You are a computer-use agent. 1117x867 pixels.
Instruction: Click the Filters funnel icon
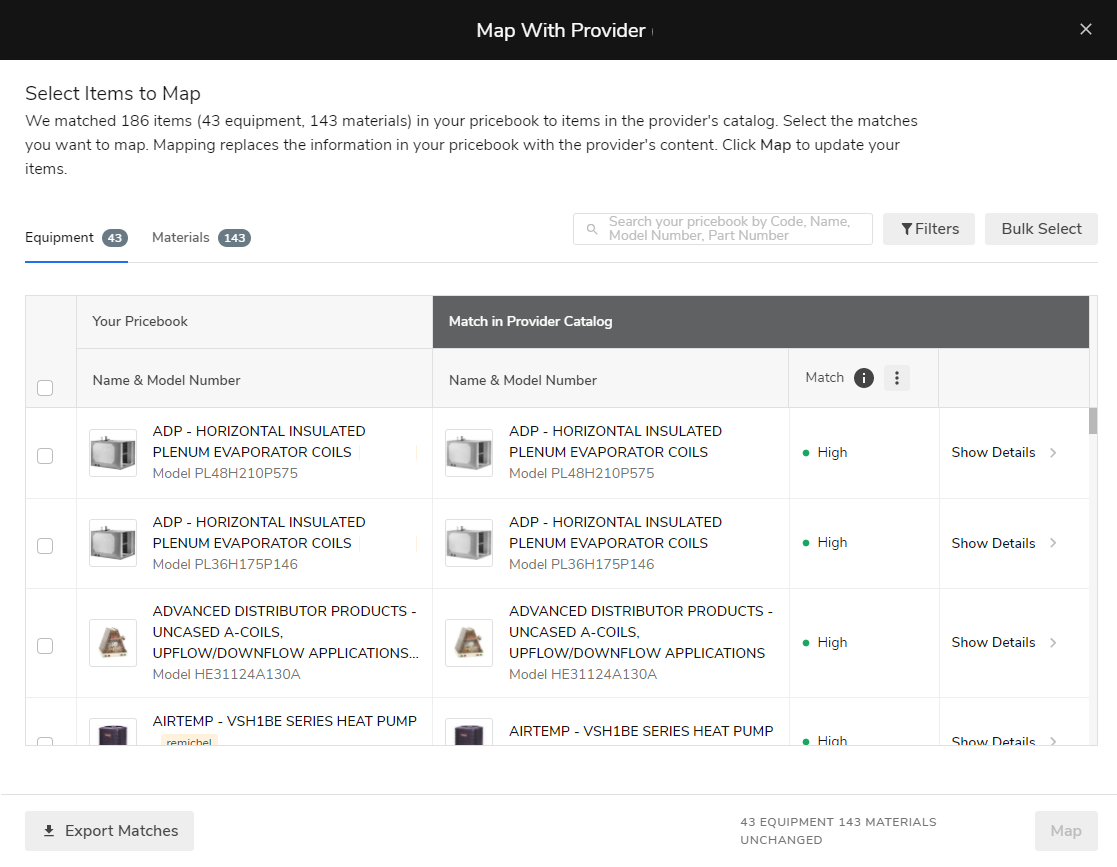pyautogui.click(x=908, y=229)
